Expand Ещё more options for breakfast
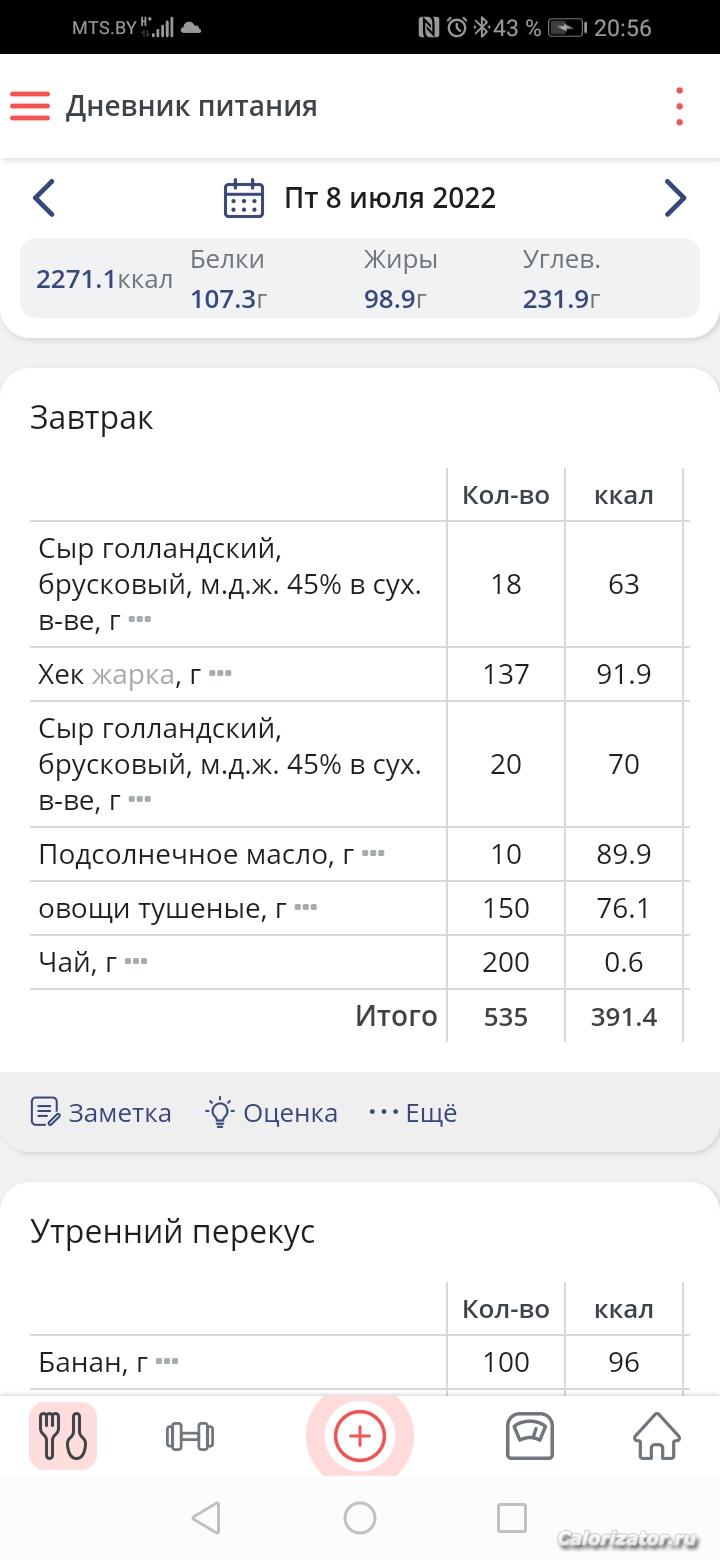Screen dimensions: 720x1560 [x=413, y=1112]
